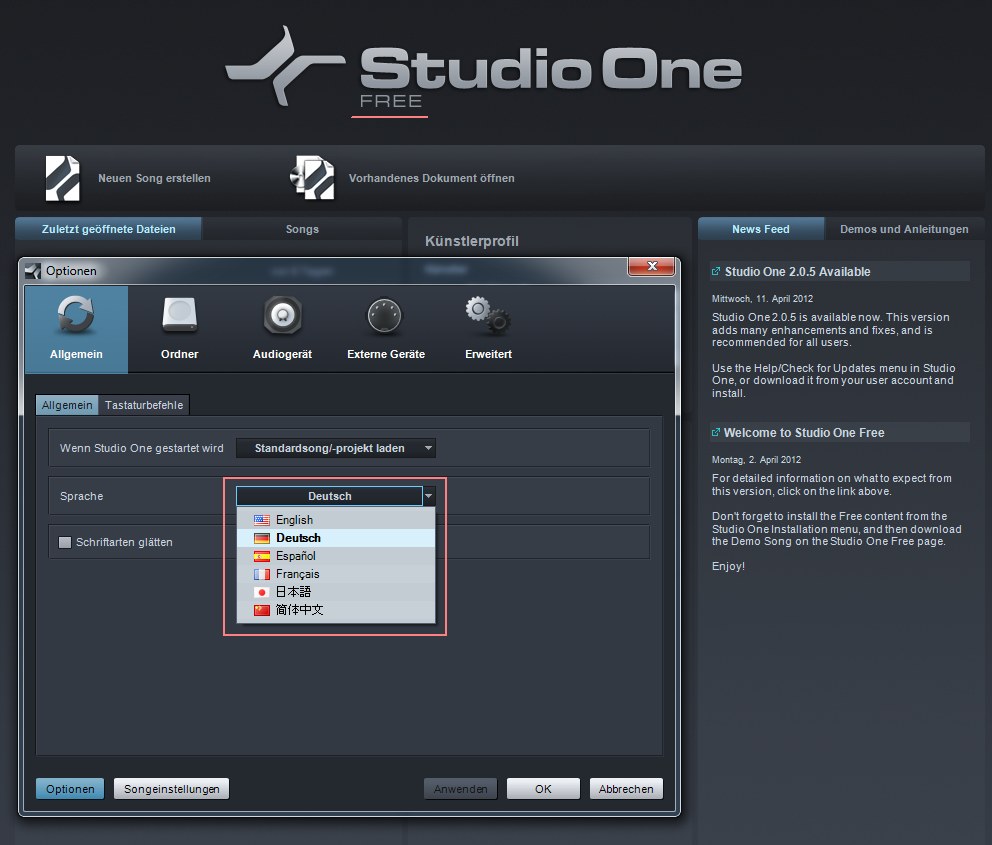992x845 pixels.
Task: Click the Mittwoch, 11. April 2012 date
Action: point(762,299)
